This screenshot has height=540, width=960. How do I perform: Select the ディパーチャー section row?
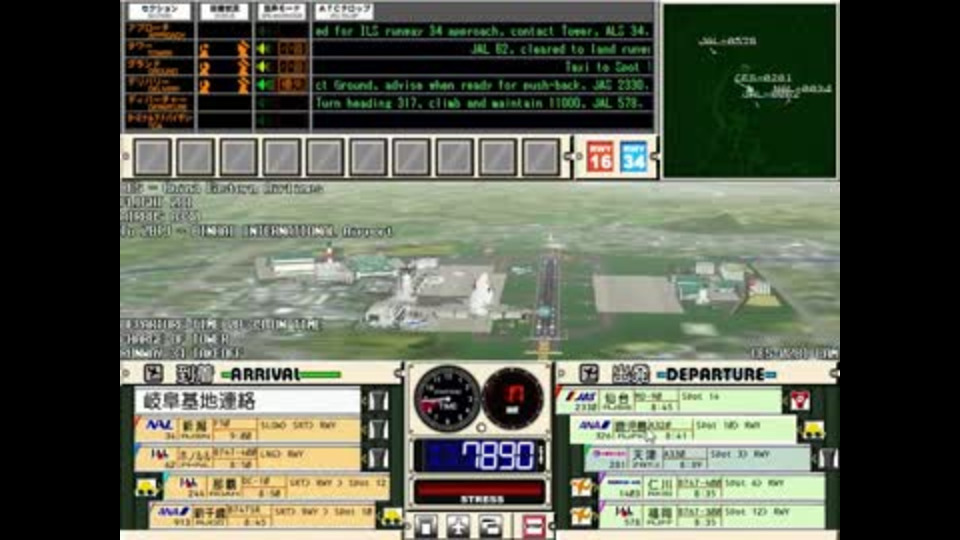[x=160, y=102]
